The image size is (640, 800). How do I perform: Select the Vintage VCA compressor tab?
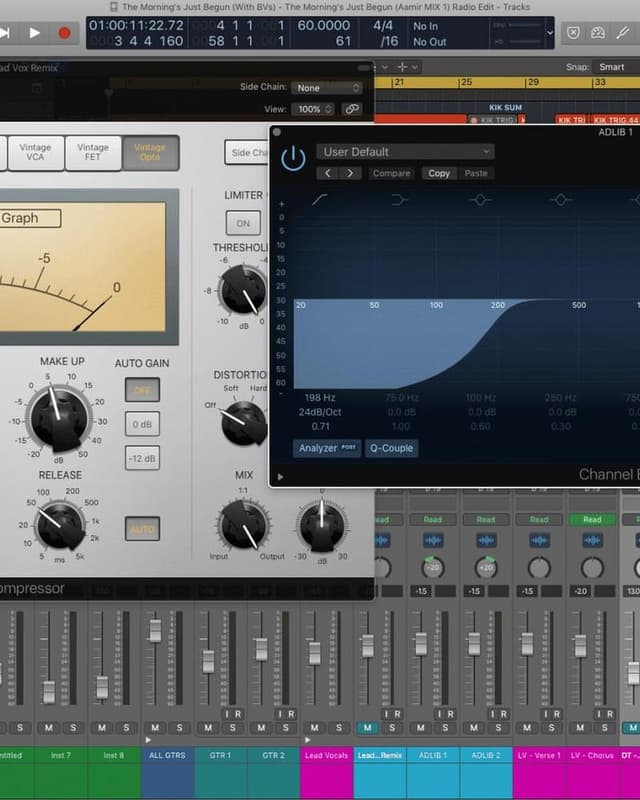(35, 152)
